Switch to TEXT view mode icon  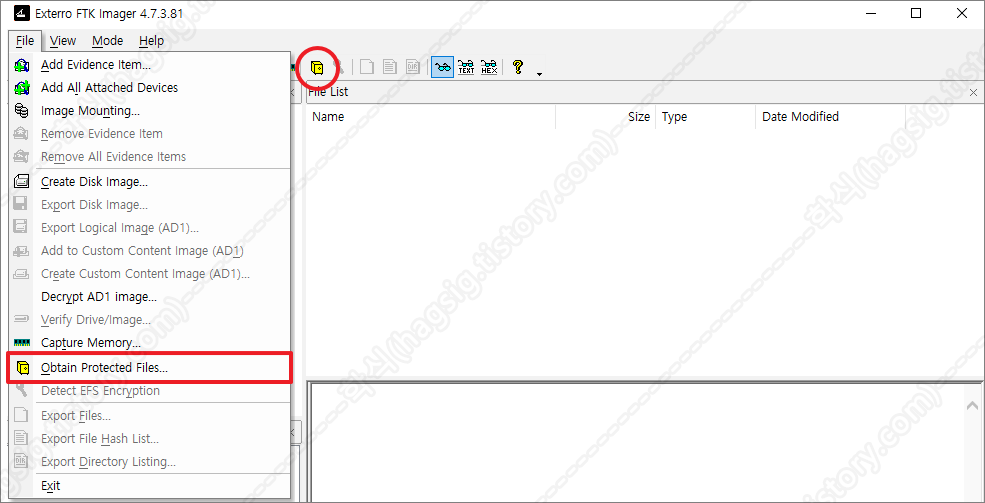click(466, 67)
